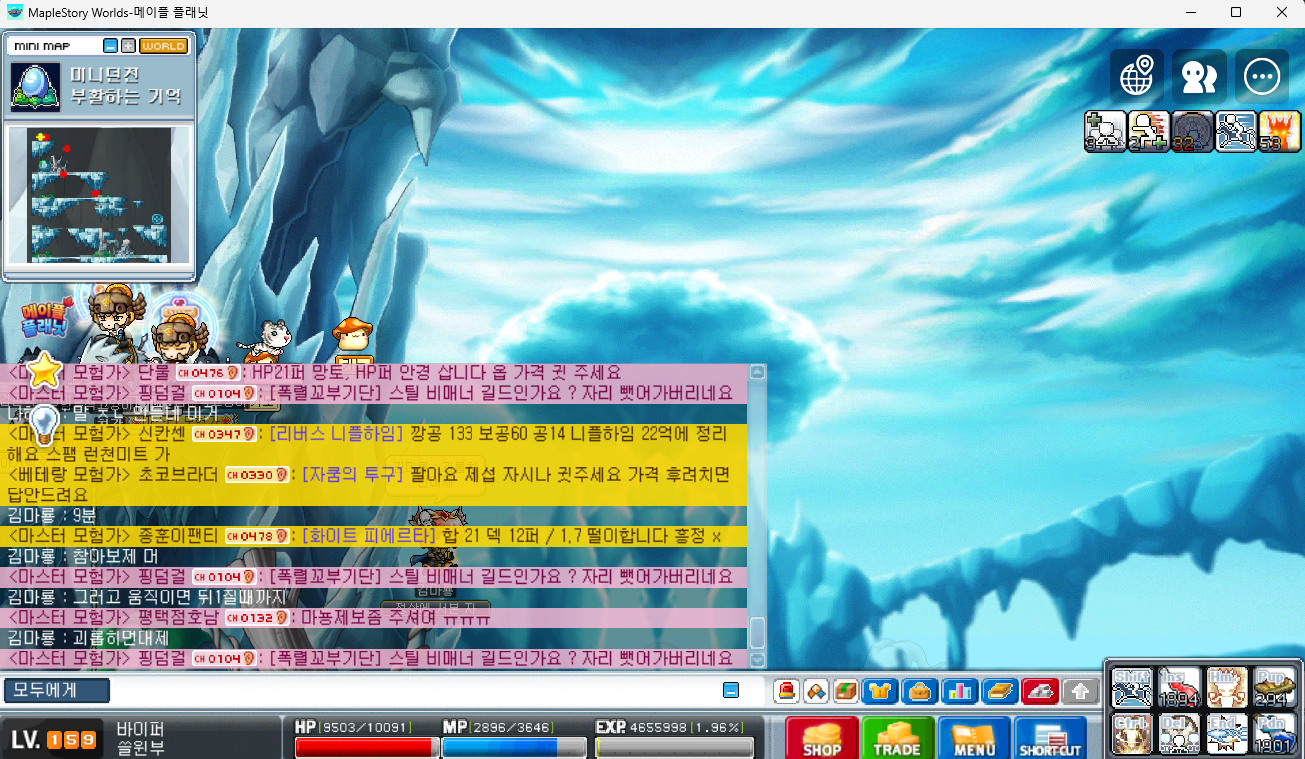Open the blue and orange diamond icon
The width and height of the screenshot is (1305, 759).
[x=817, y=691]
